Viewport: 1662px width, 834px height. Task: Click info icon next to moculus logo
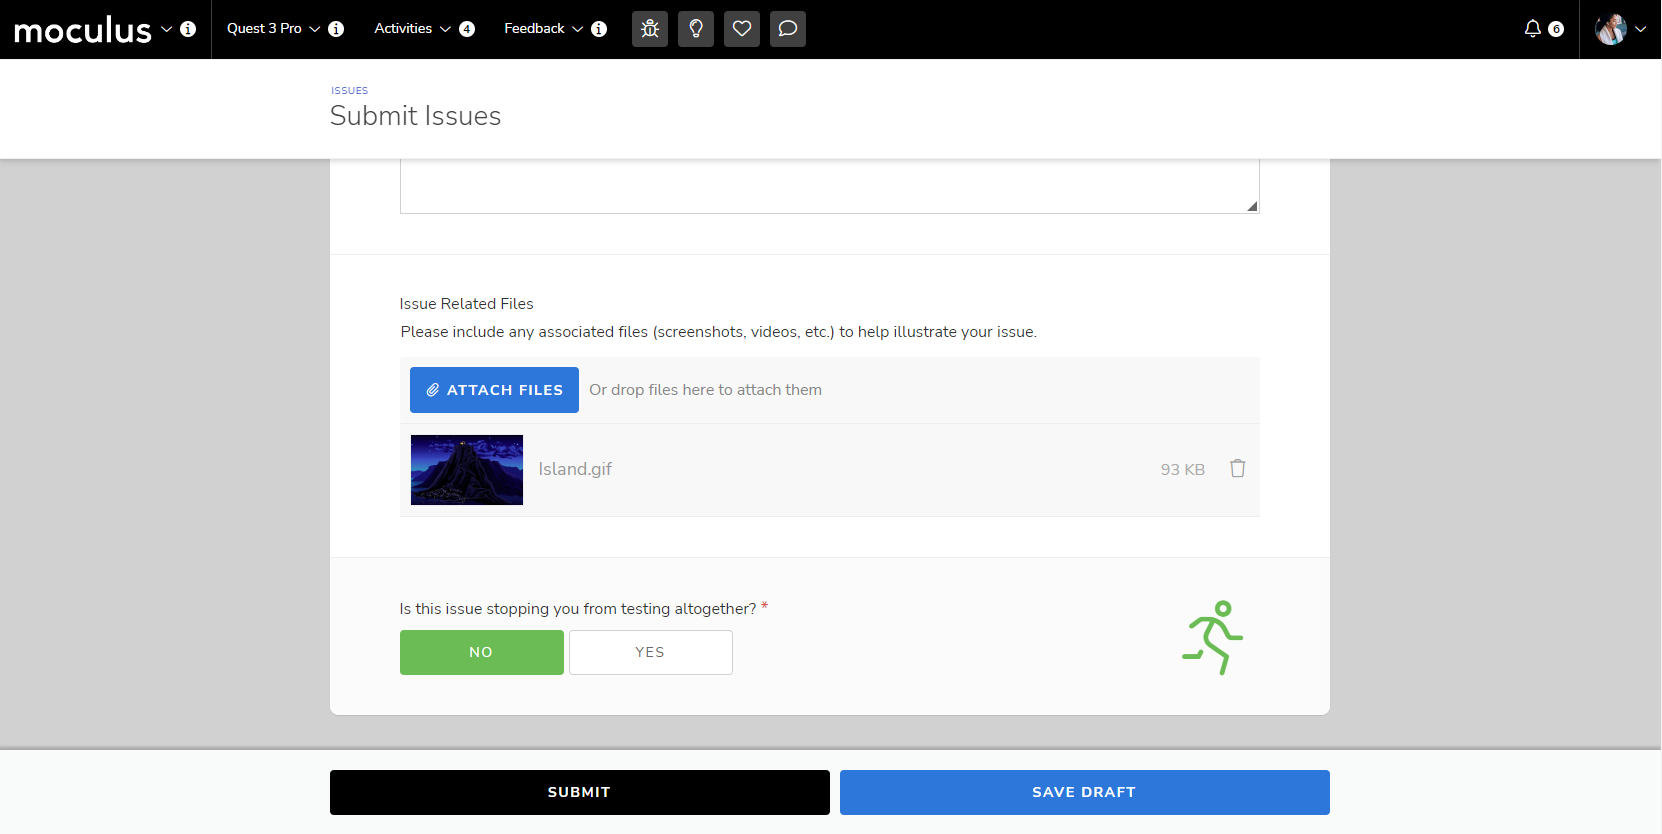188,29
